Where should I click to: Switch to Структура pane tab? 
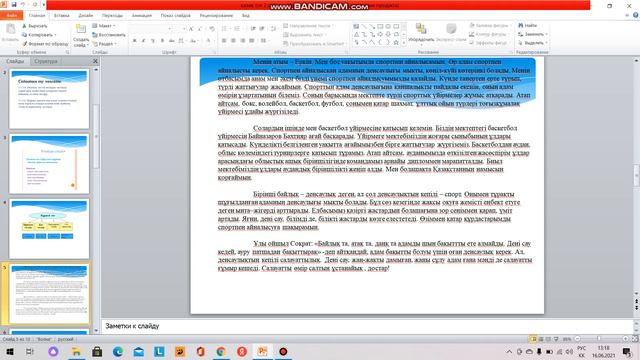46,61
